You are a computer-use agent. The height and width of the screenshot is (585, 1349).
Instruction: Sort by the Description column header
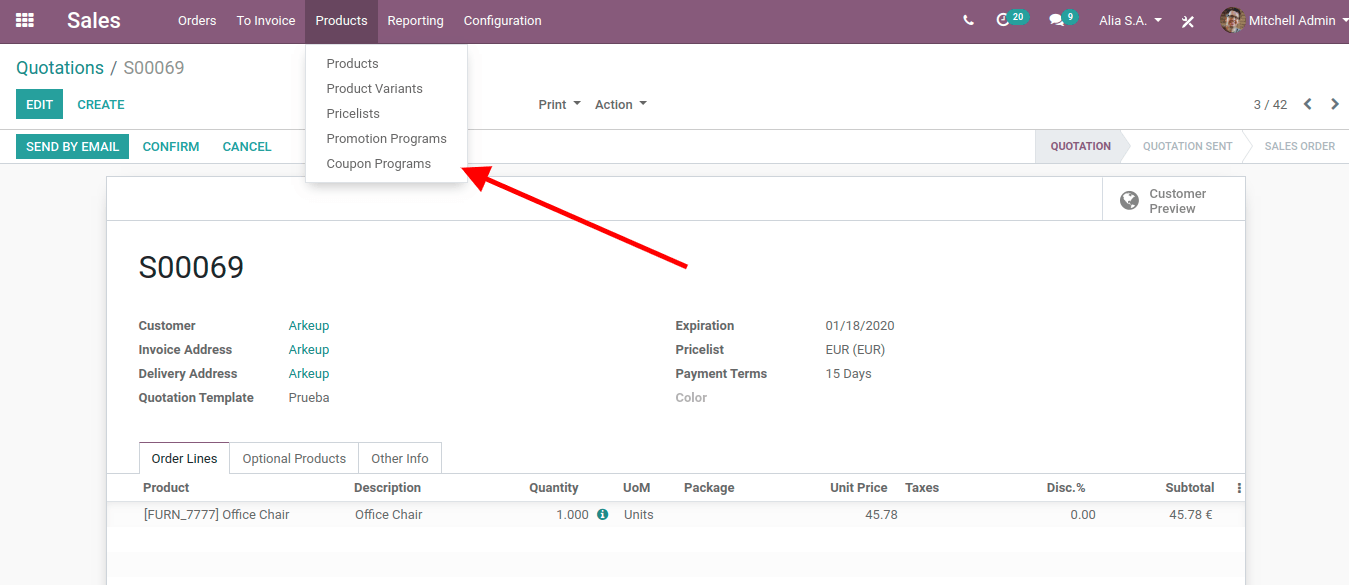point(388,488)
